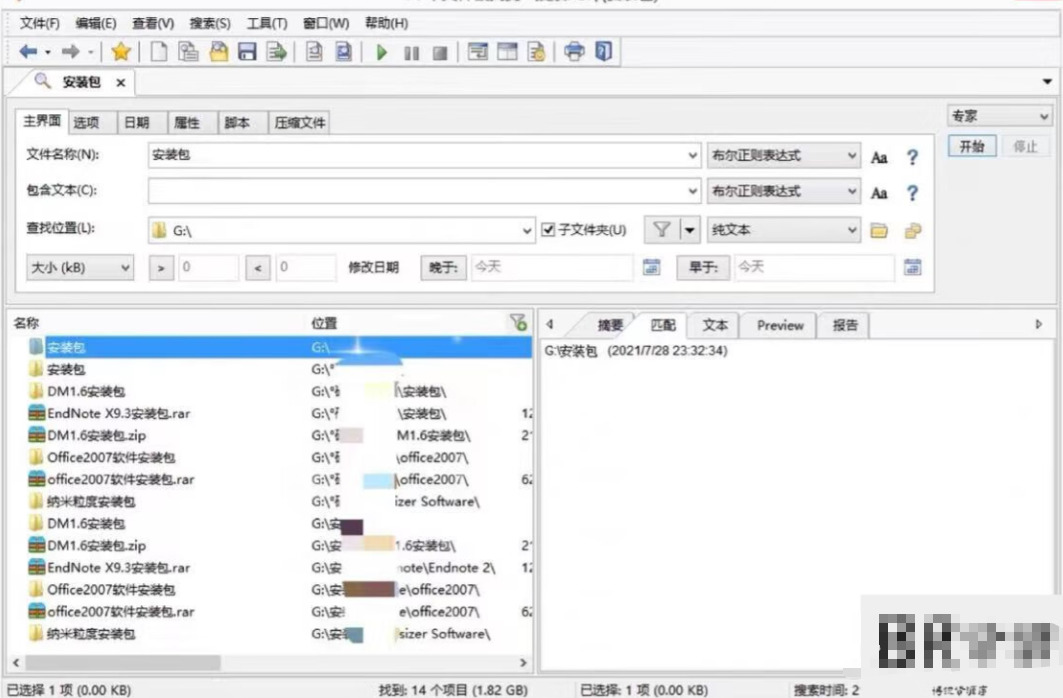Click the new blank search page icon
1063x698 pixels.
point(158,52)
